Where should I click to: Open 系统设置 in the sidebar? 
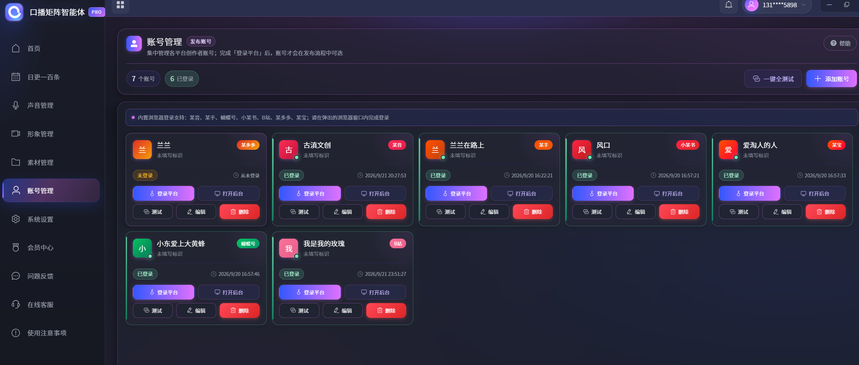coord(51,219)
